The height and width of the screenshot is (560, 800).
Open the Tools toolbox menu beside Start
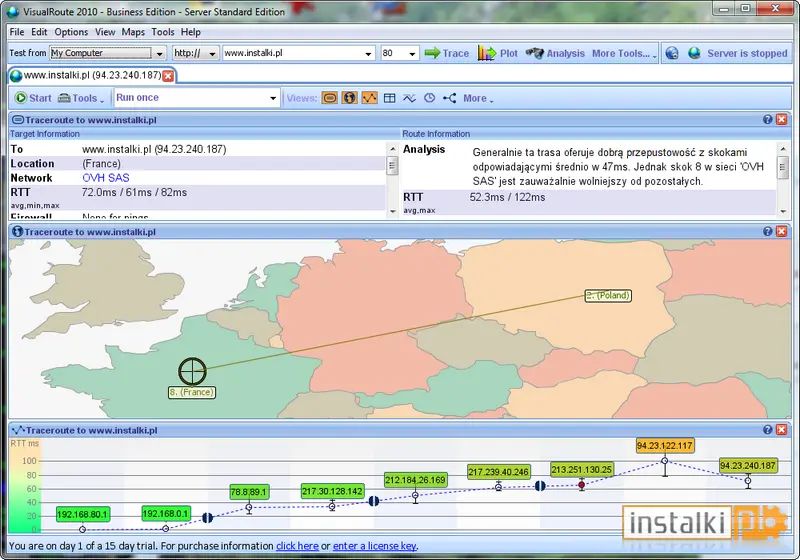(81, 98)
